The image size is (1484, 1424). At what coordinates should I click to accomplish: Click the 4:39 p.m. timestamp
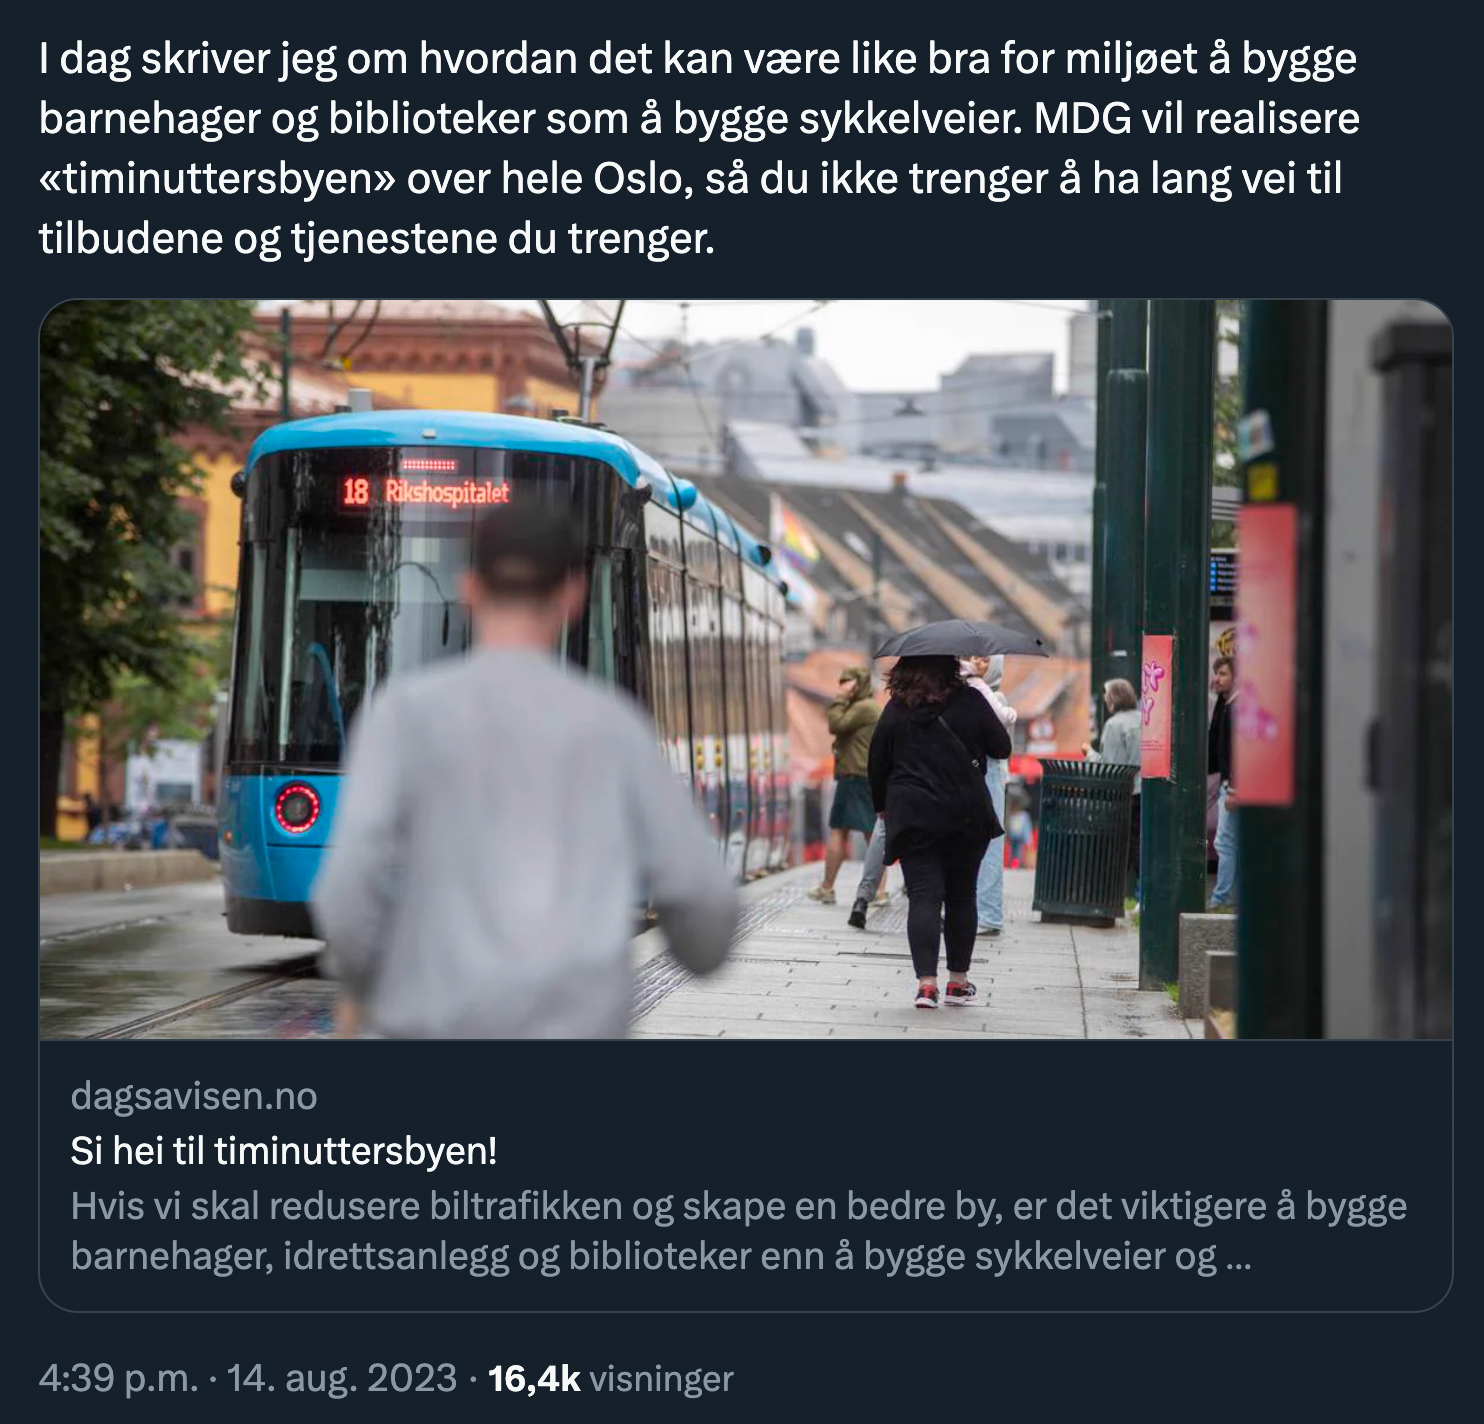[x=118, y=1378]
